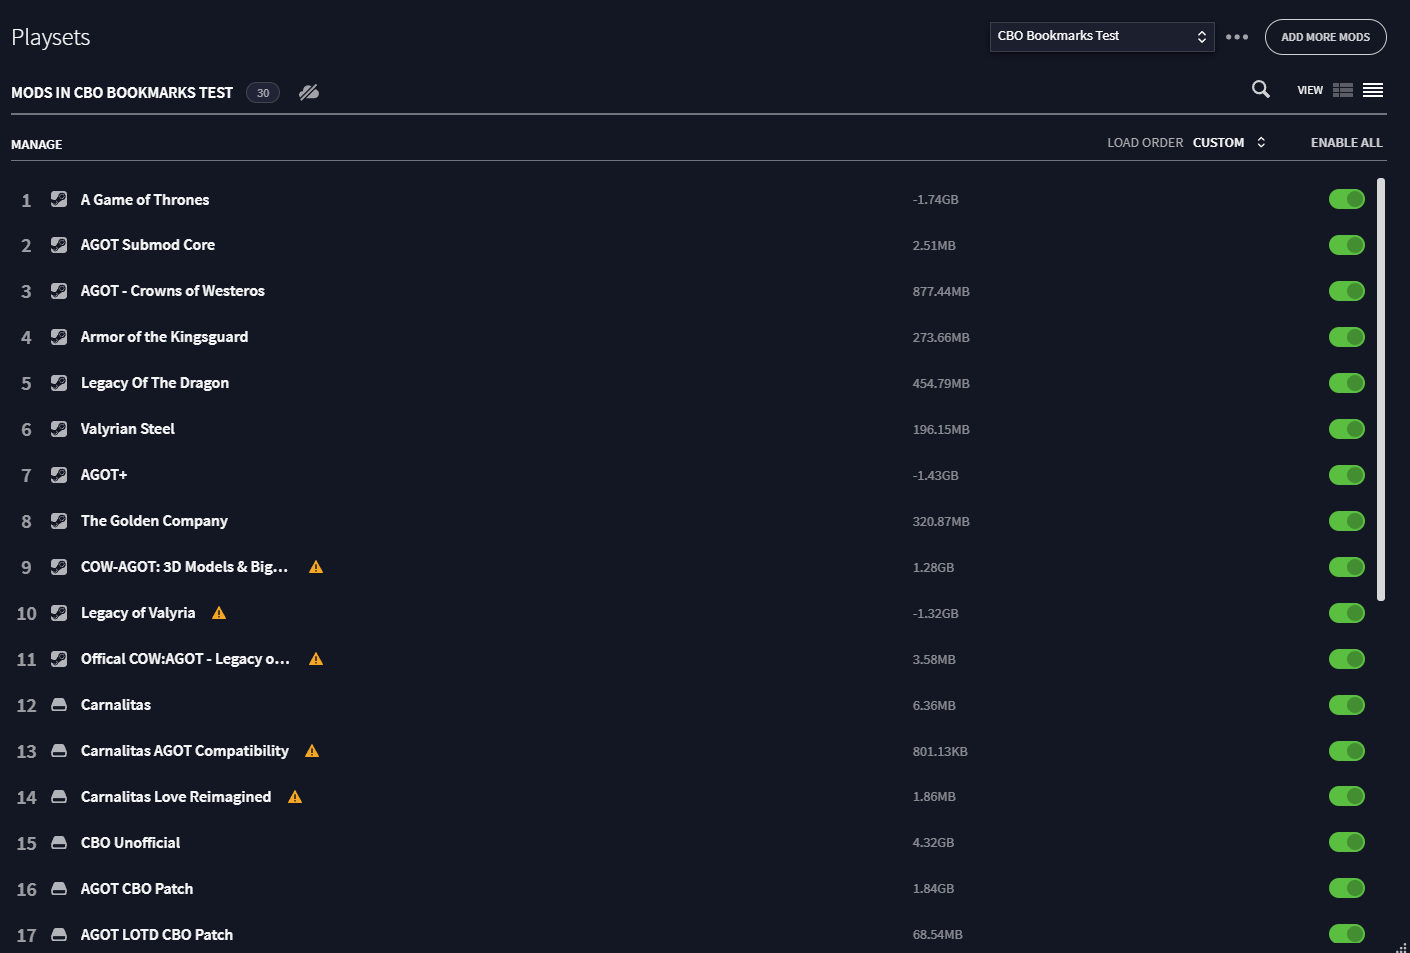This screenshot has height=953, width=1410.
Task: Disable the Legacy of Valyria mod
Action: (x=1347, y=613)
